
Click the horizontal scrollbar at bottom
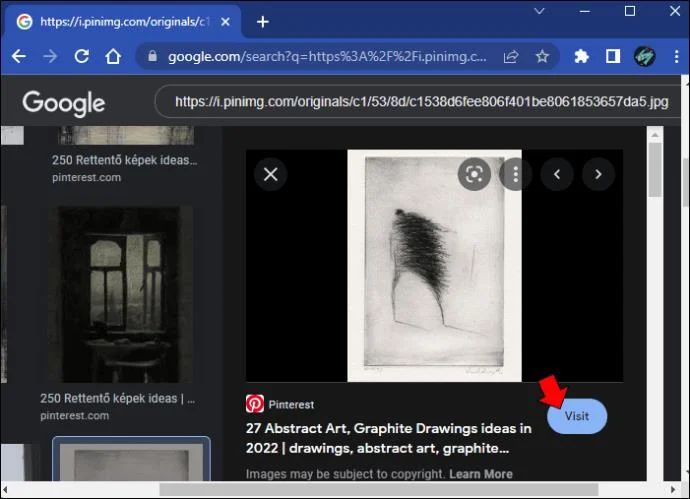tap(378, 489)
